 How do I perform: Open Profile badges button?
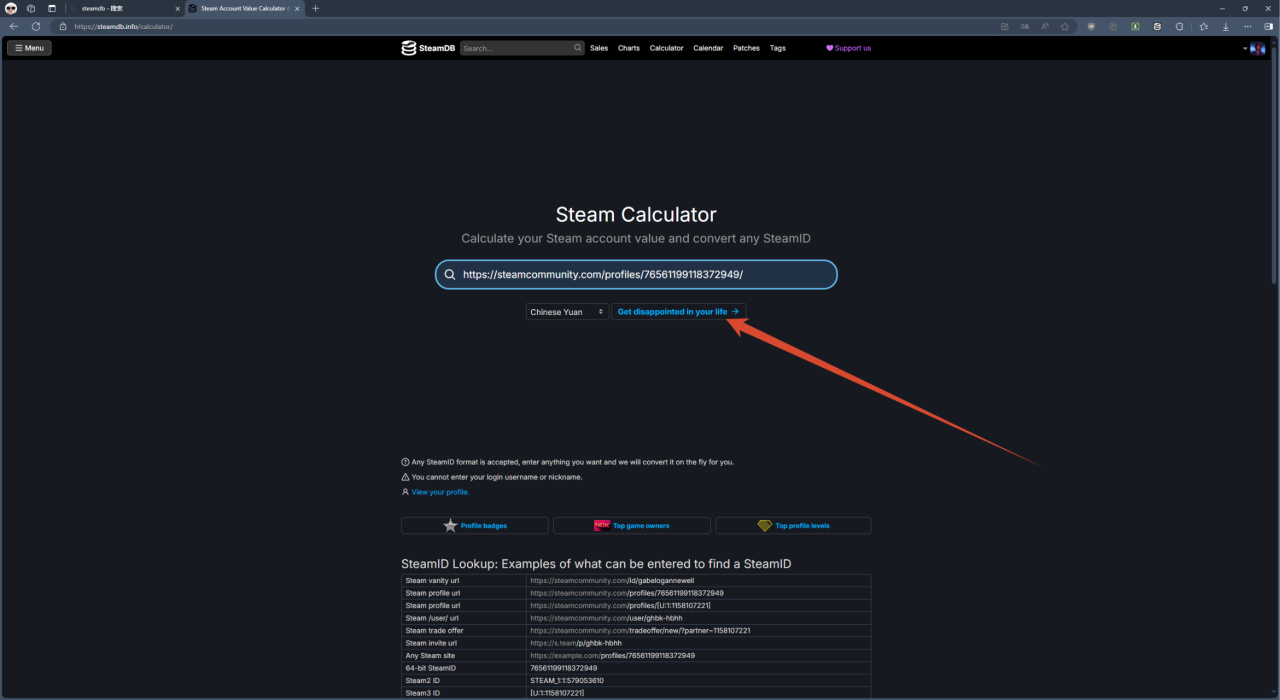[x=475, y=525]
